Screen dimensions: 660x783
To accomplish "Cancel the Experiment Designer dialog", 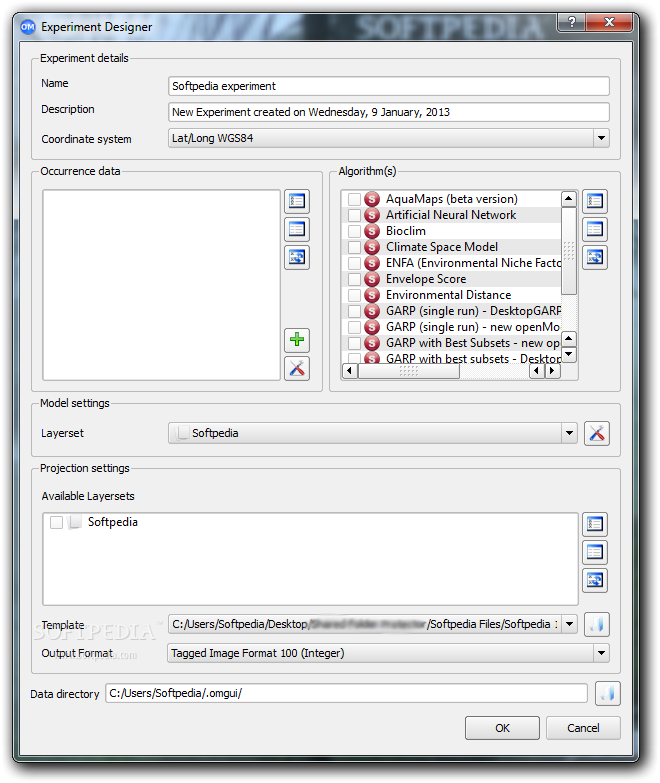I will (583, 728).
